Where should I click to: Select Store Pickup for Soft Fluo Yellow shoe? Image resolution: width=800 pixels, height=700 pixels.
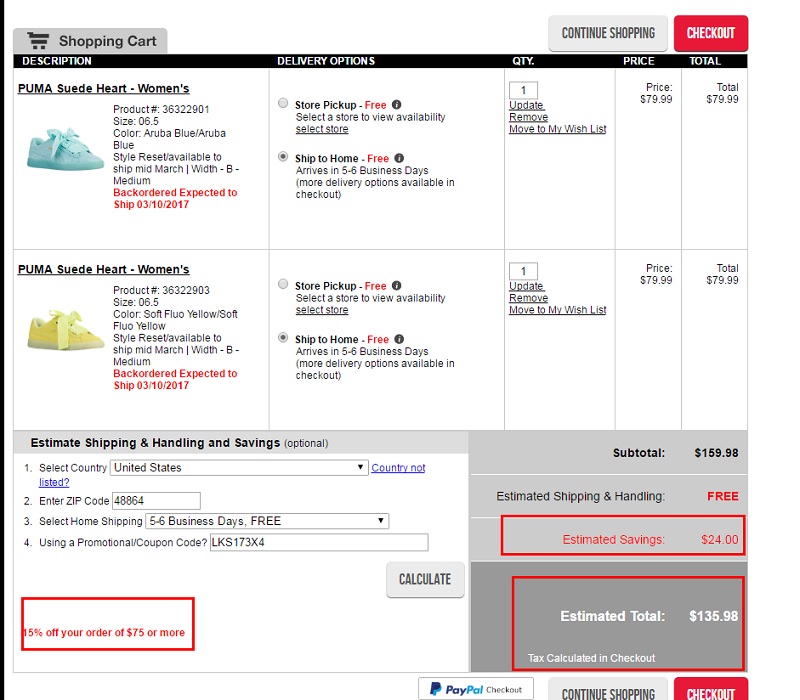283,284
